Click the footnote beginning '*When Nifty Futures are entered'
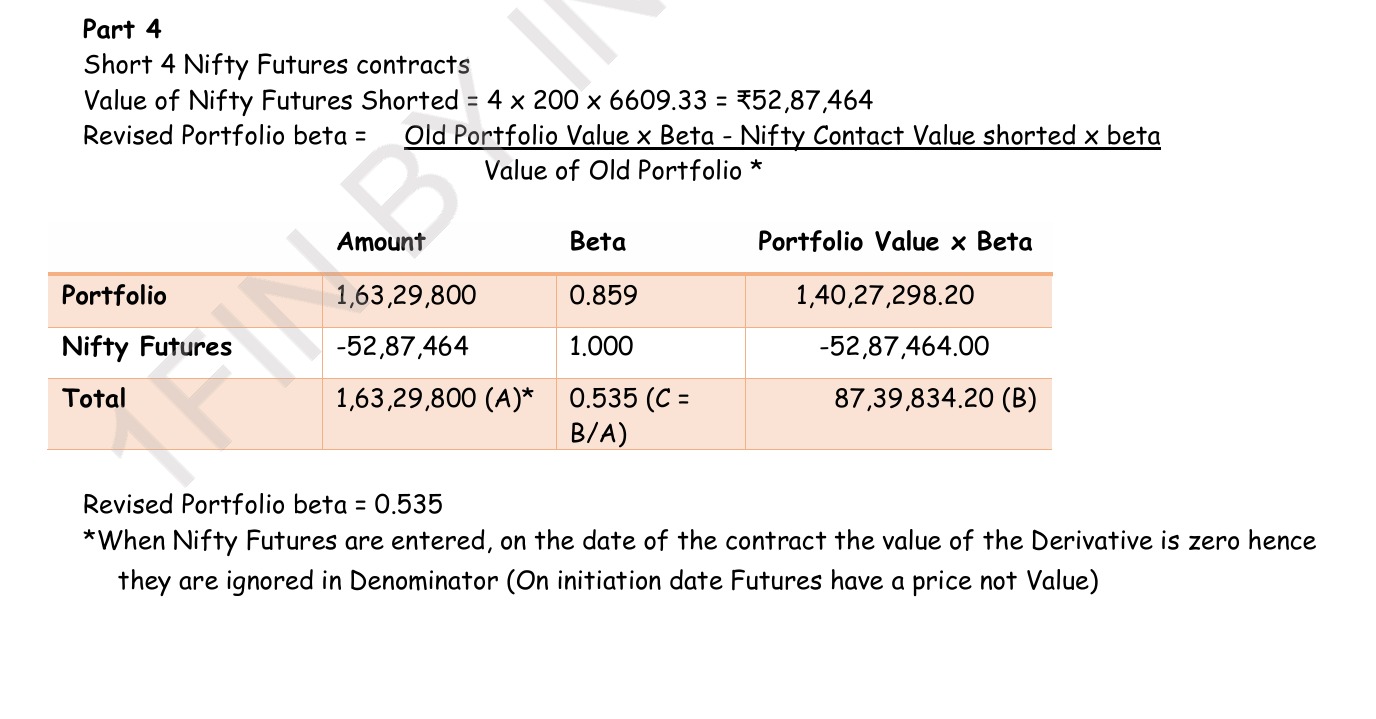 tap(698, 542)
